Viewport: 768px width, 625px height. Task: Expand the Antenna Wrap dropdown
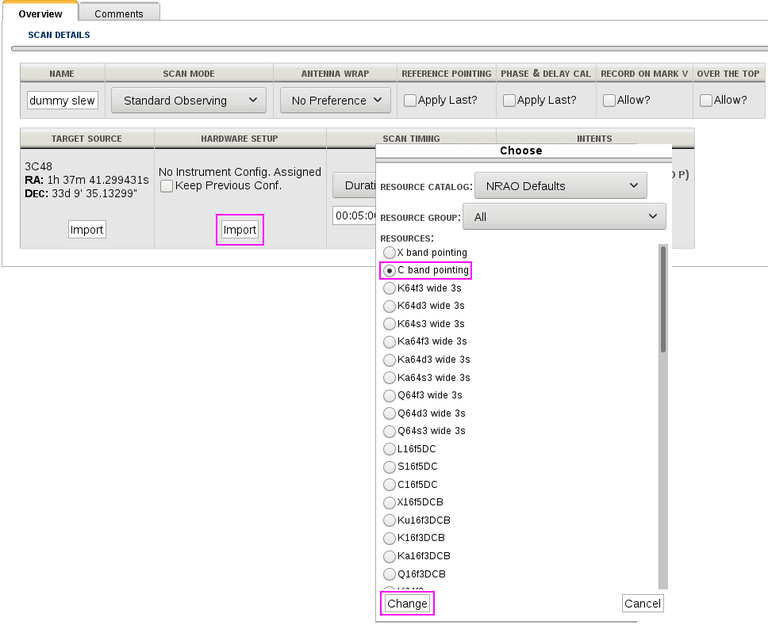pos(335,100)
